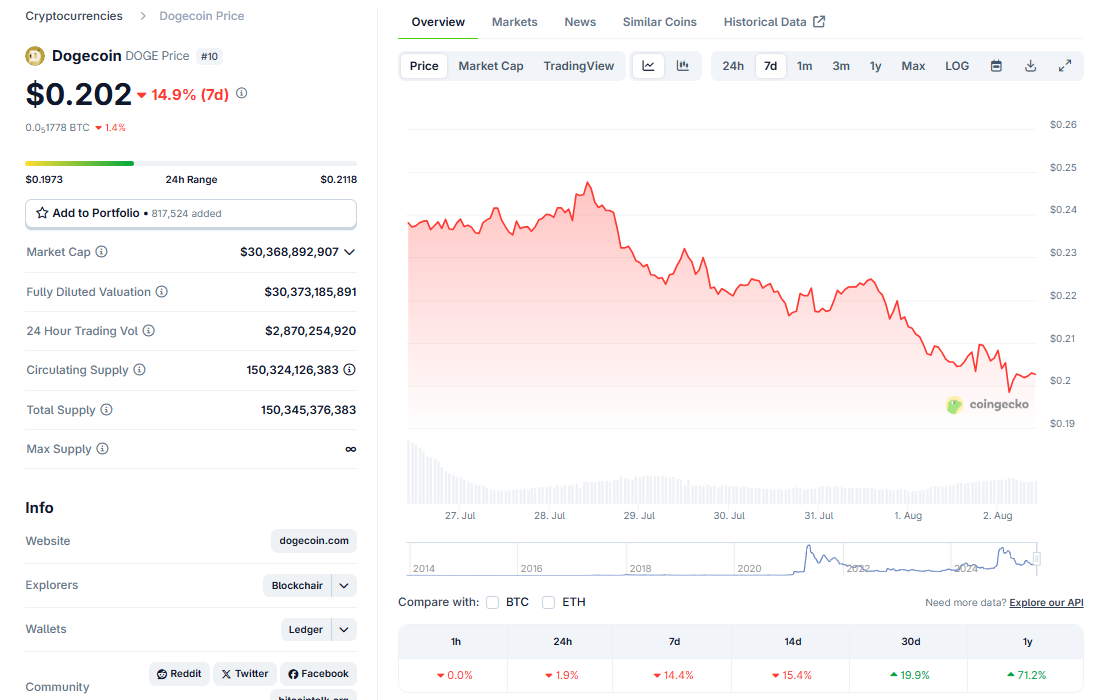This screenshot has height=700, width=1107.
Task: Open 24 Hour Trading Vol info icon
Action: [x=148, y=330]
